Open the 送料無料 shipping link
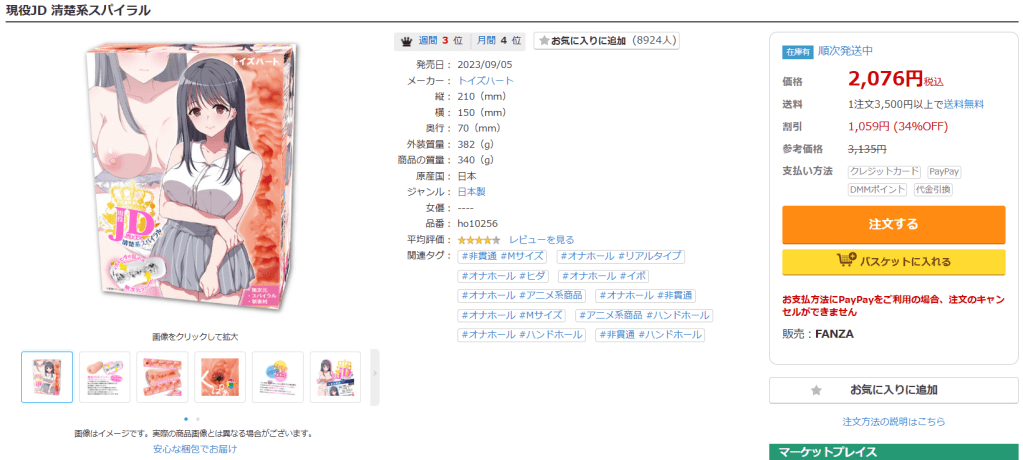The width and height of the screenshot is (1023, 460). (964, 104)
